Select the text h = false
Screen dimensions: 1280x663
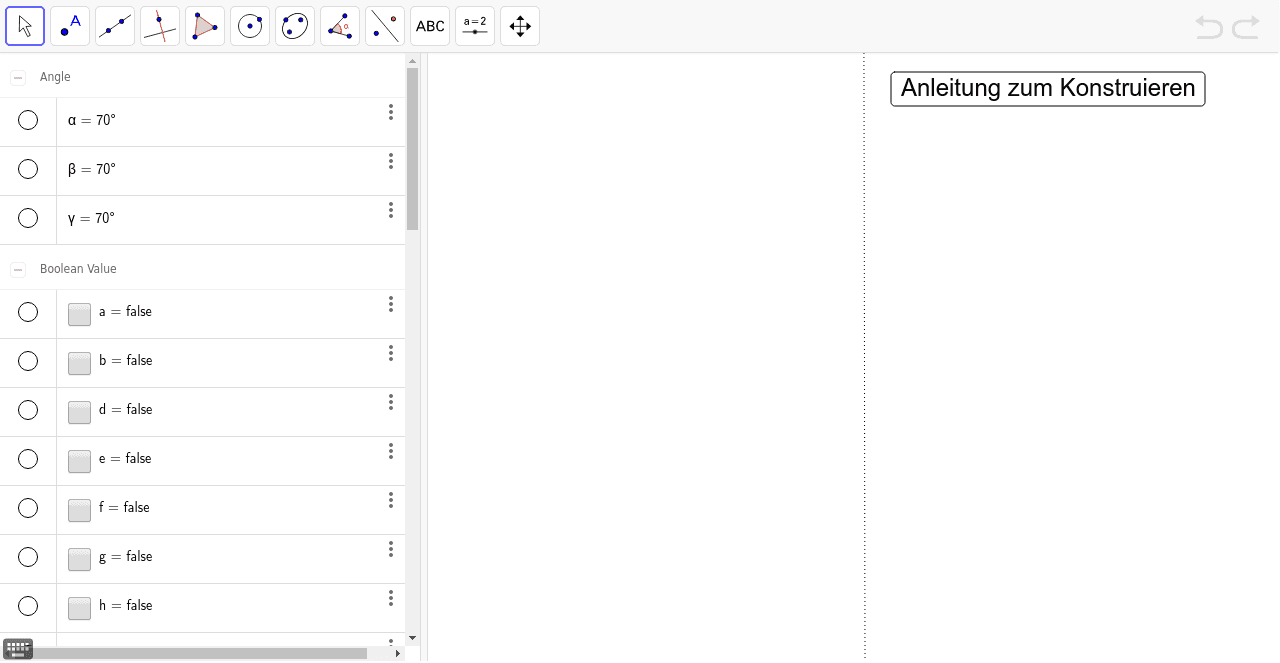(125, 606)
